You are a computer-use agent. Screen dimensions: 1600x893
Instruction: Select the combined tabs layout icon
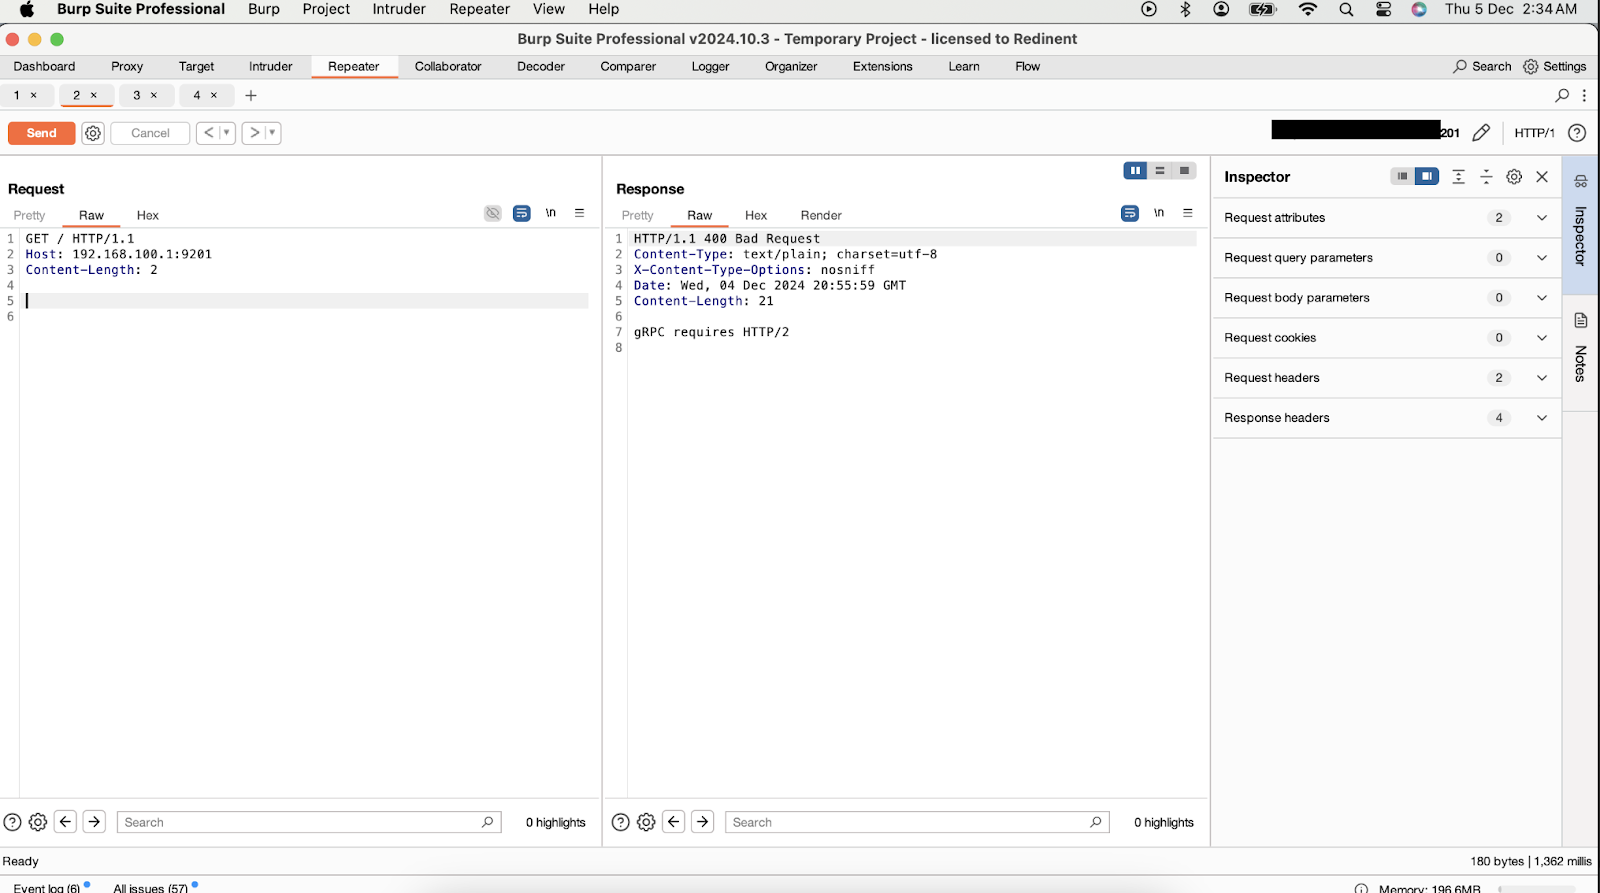point(1184,171)
